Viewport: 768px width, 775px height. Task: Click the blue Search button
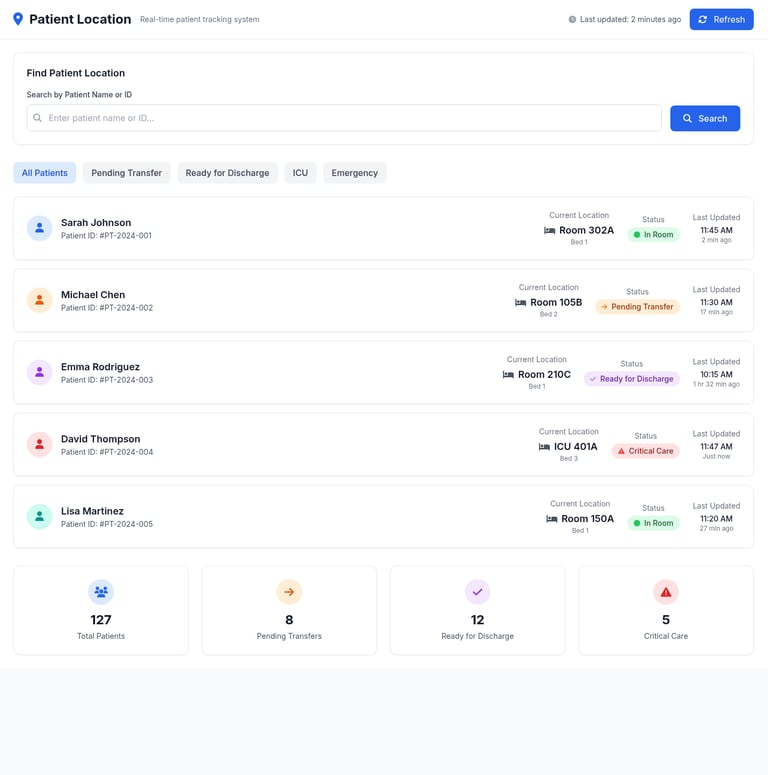pos(705,118)
